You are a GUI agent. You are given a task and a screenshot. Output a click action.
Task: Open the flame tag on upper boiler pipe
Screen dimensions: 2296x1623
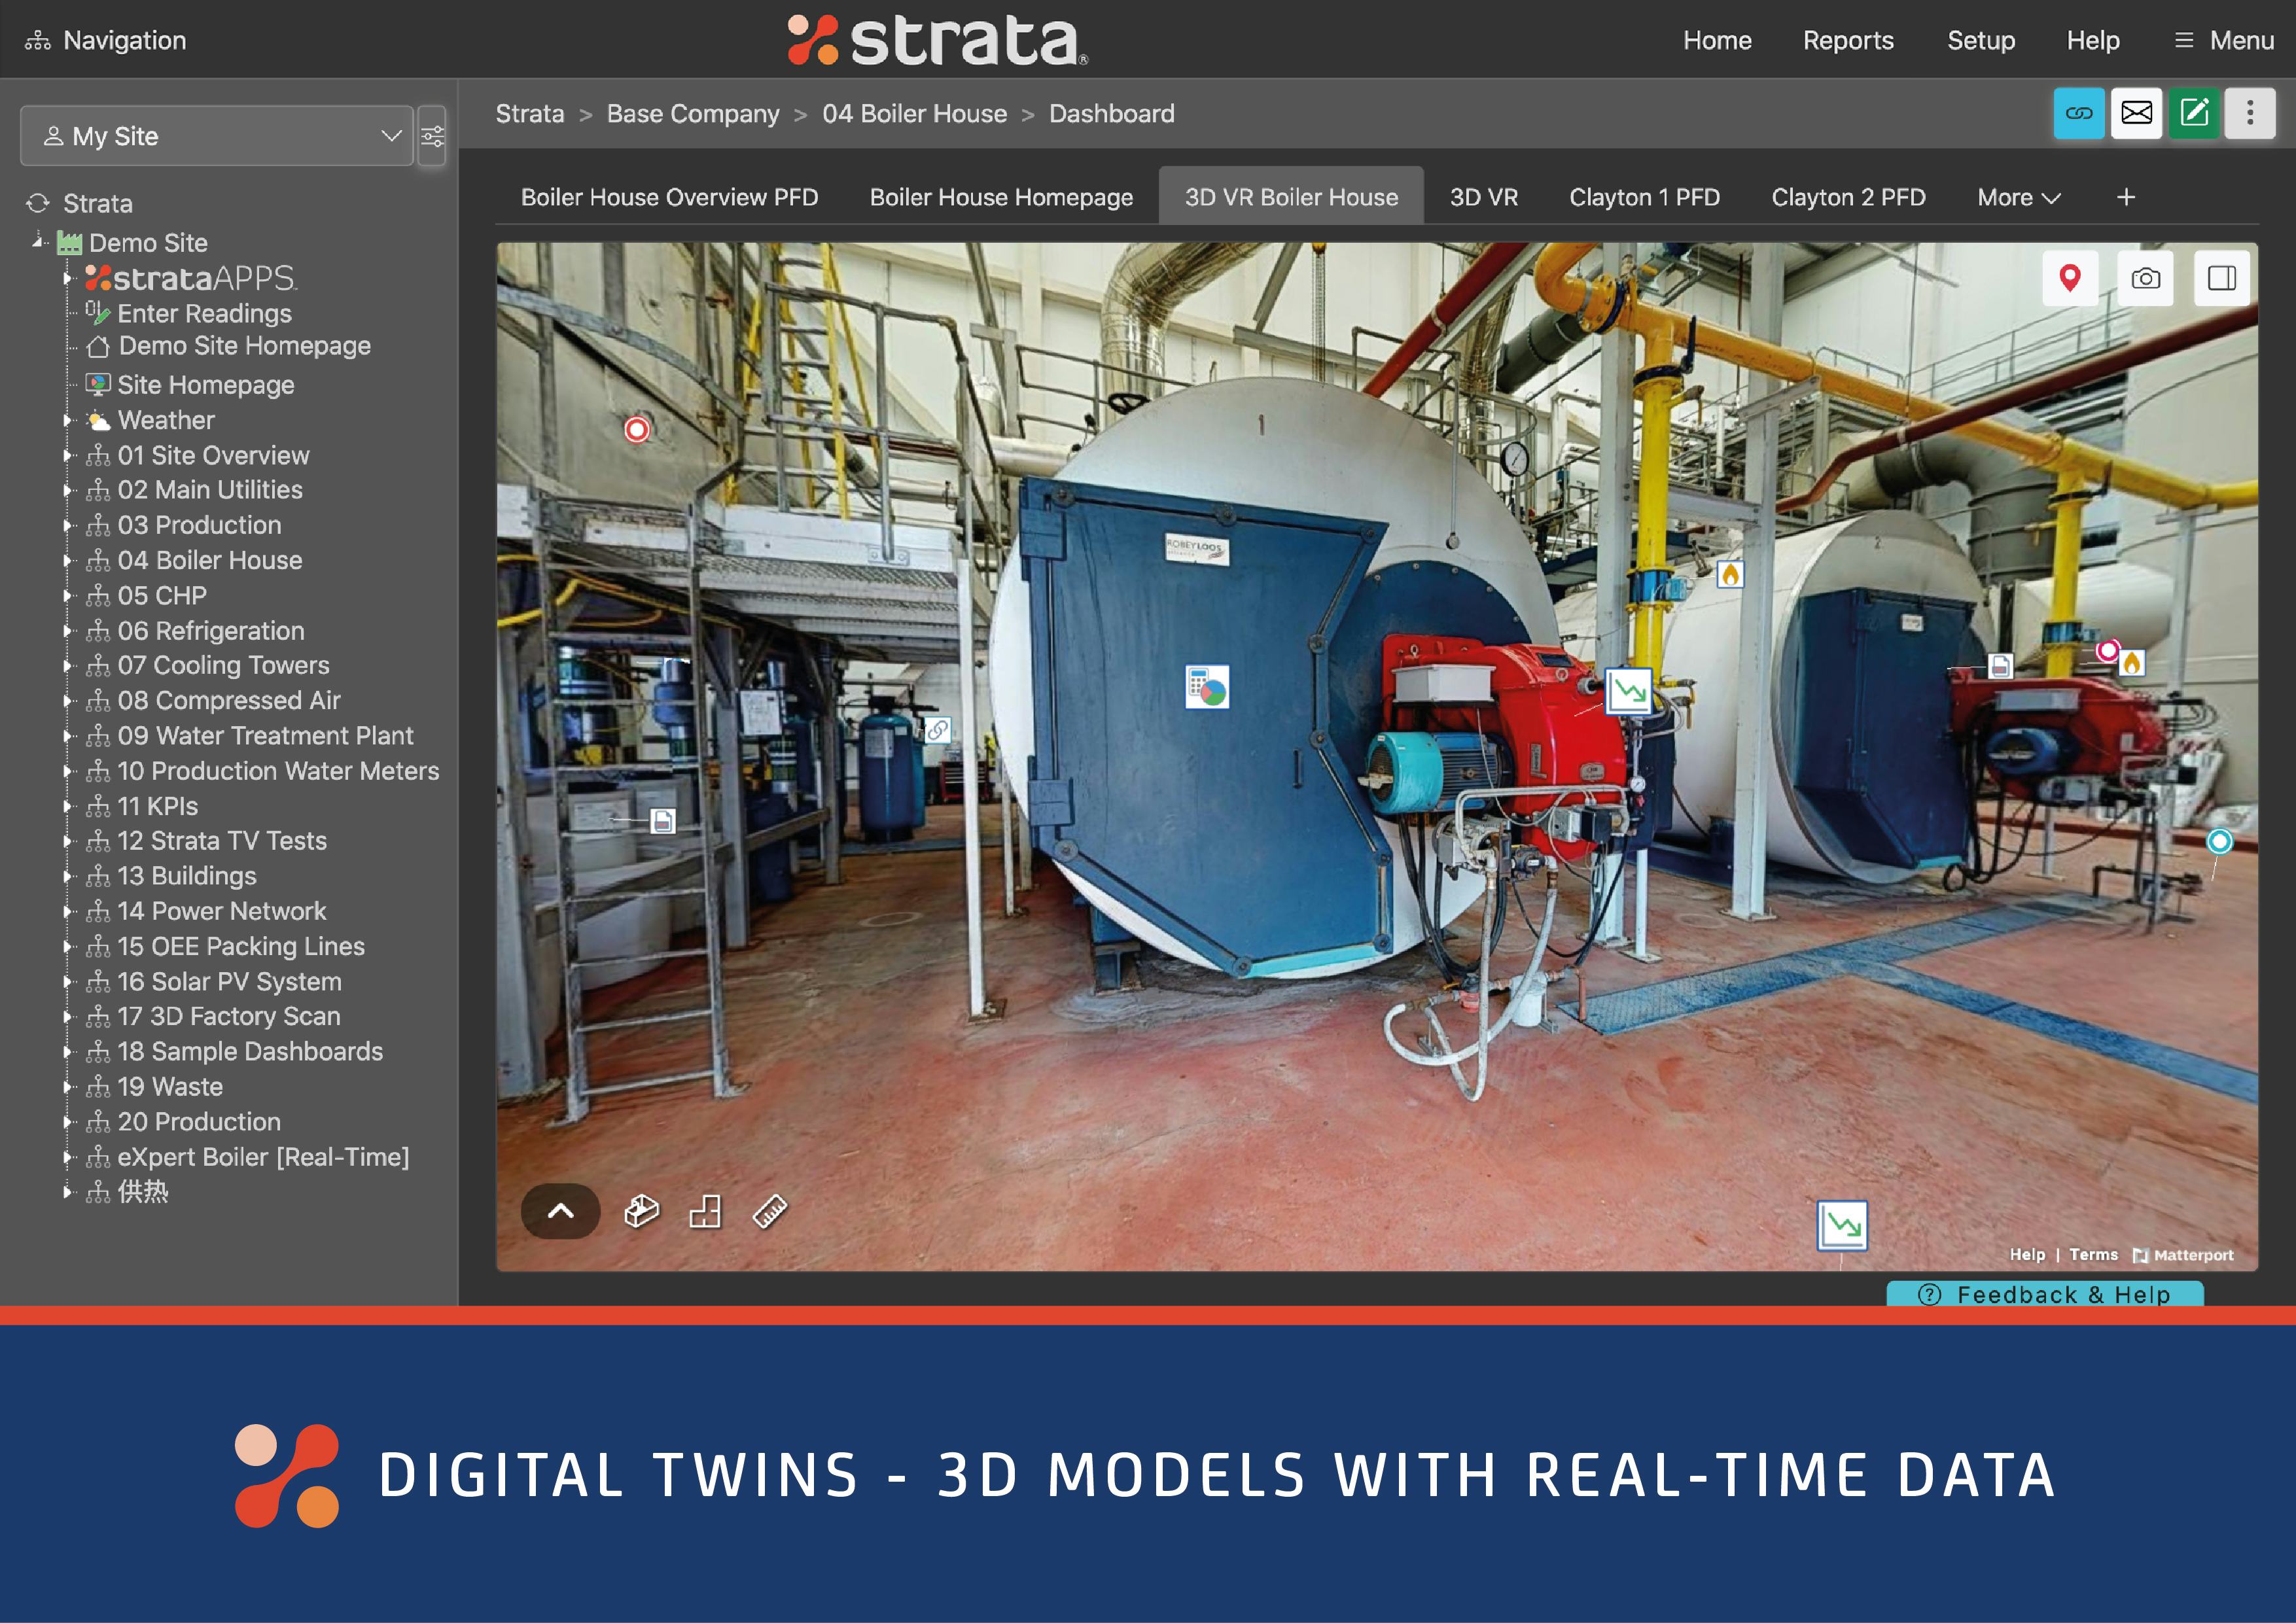1730,574
